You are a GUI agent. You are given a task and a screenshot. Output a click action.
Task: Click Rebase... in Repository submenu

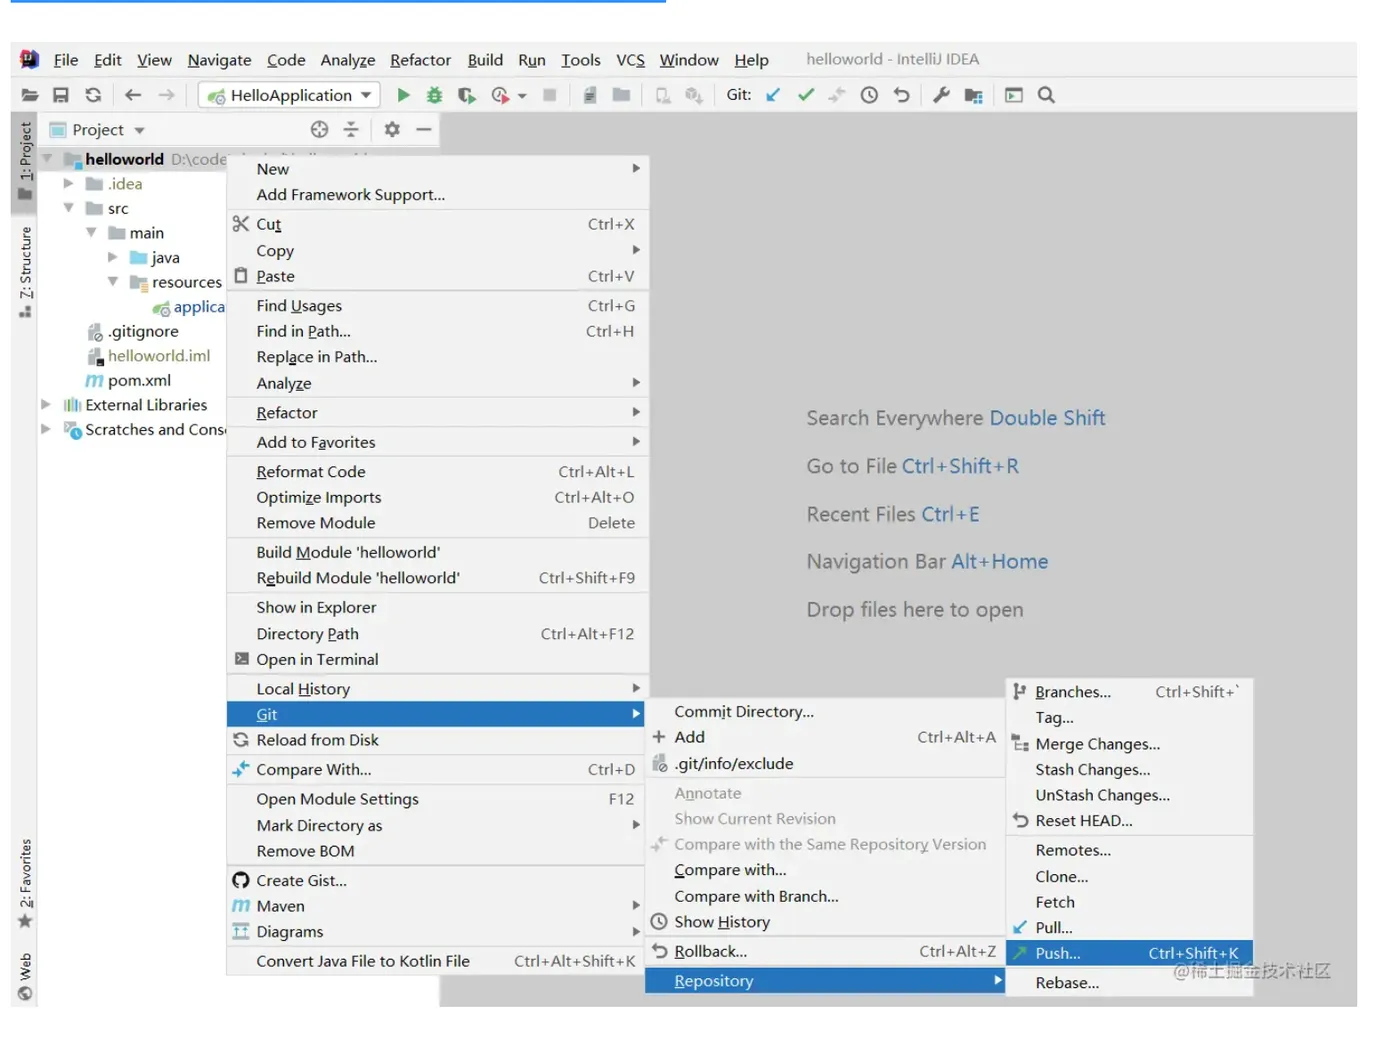(x=1129, y=982)
